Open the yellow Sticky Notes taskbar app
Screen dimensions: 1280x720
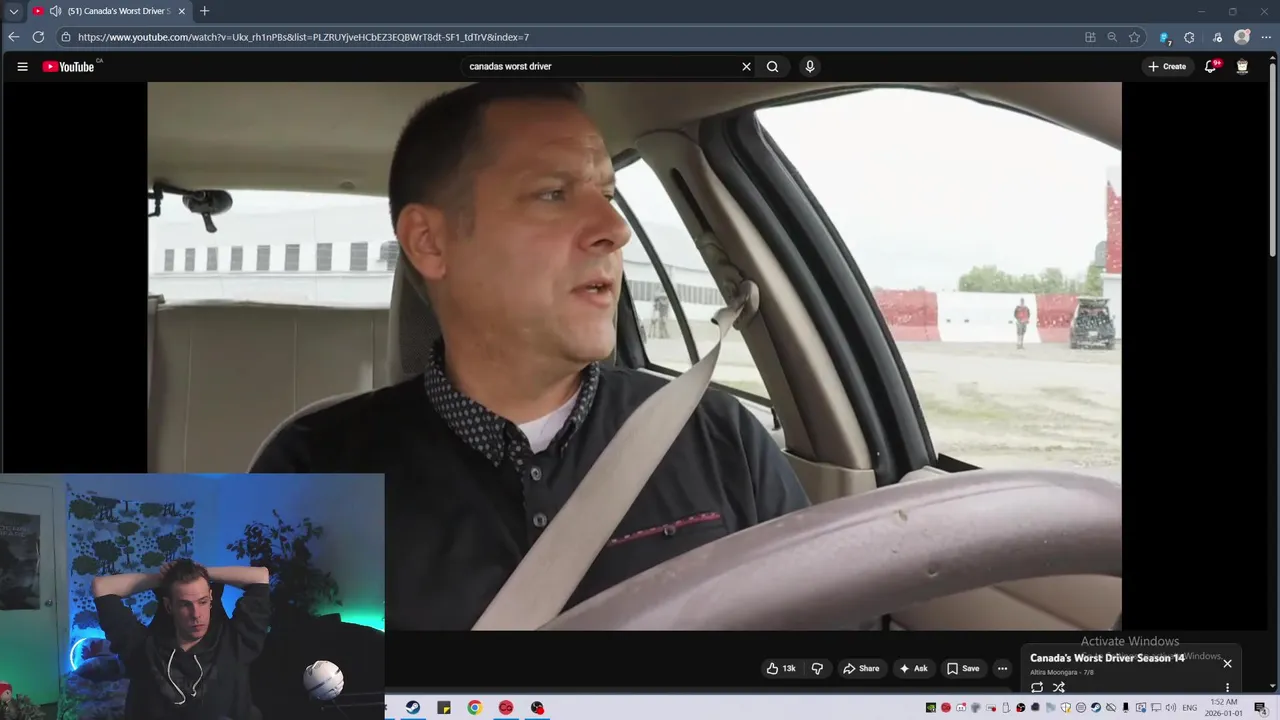tap(444, 708)
